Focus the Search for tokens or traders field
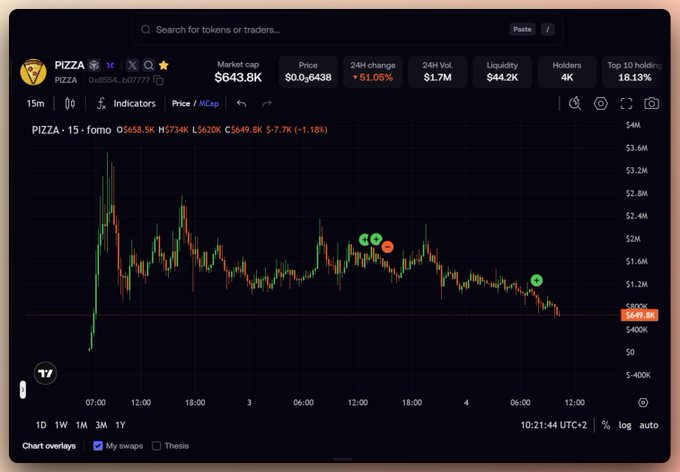680x472 pixels. click(347, 30)
